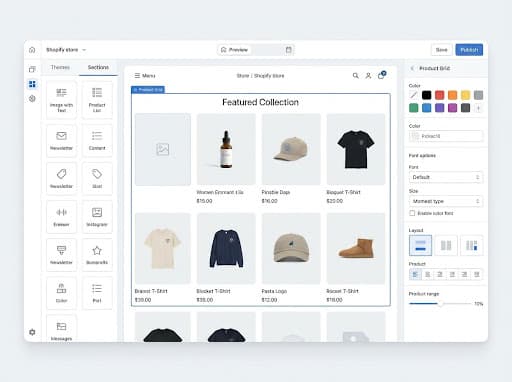Add the Content section
This screenshot has width=512, height=382.
97,141
